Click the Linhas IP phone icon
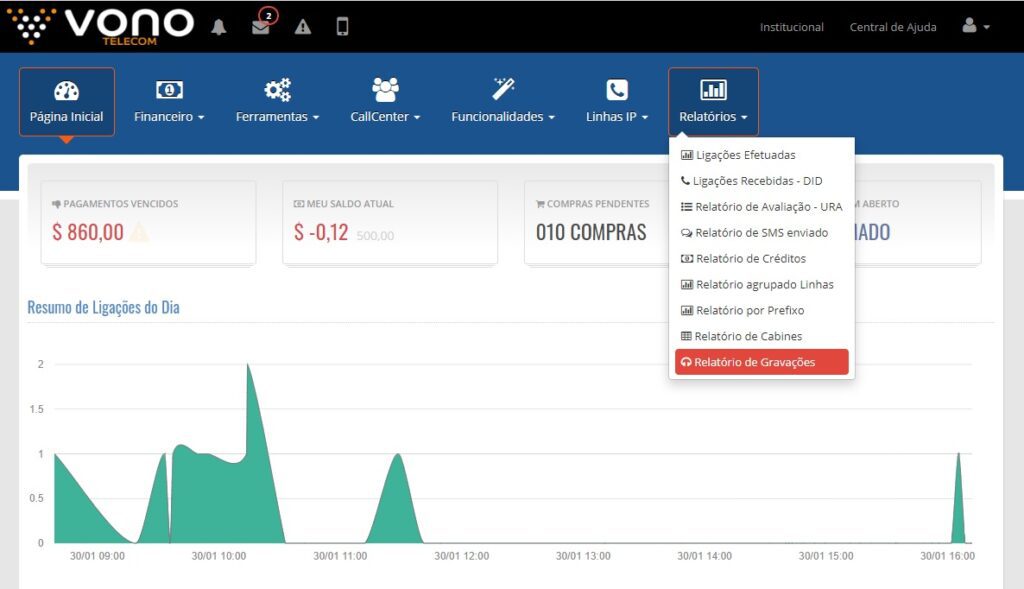Screen dimensions: 1024x589 pyautogui.click(x=617, y=91)
